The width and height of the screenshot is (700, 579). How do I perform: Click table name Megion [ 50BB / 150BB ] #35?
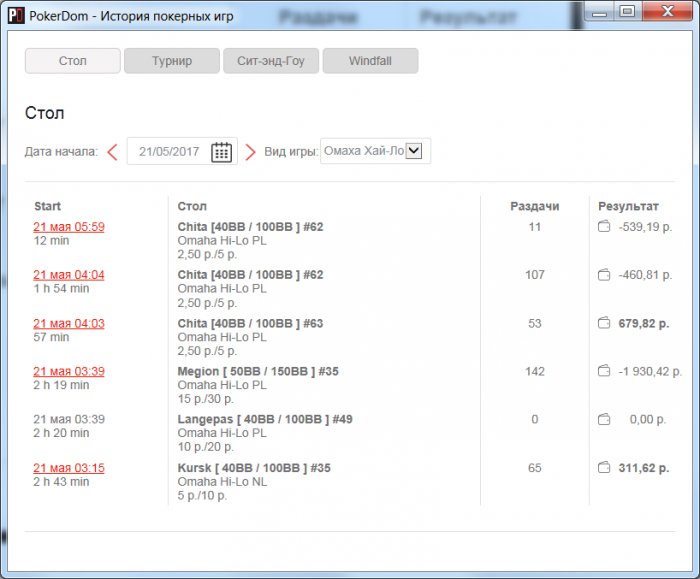[x=258, y=371]
